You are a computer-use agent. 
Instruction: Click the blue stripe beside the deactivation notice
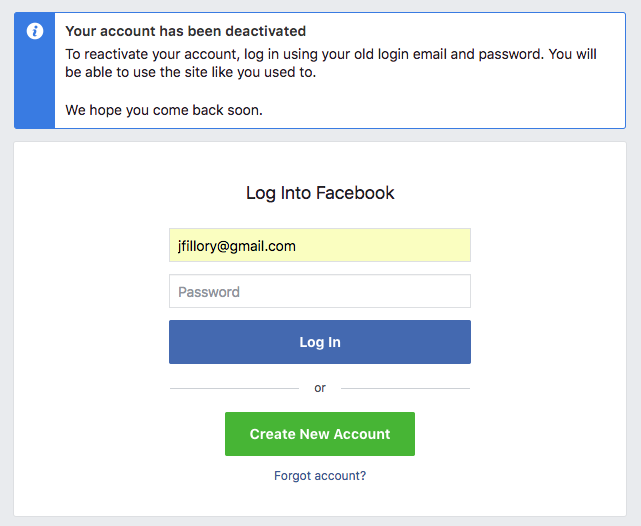point(35,90)
